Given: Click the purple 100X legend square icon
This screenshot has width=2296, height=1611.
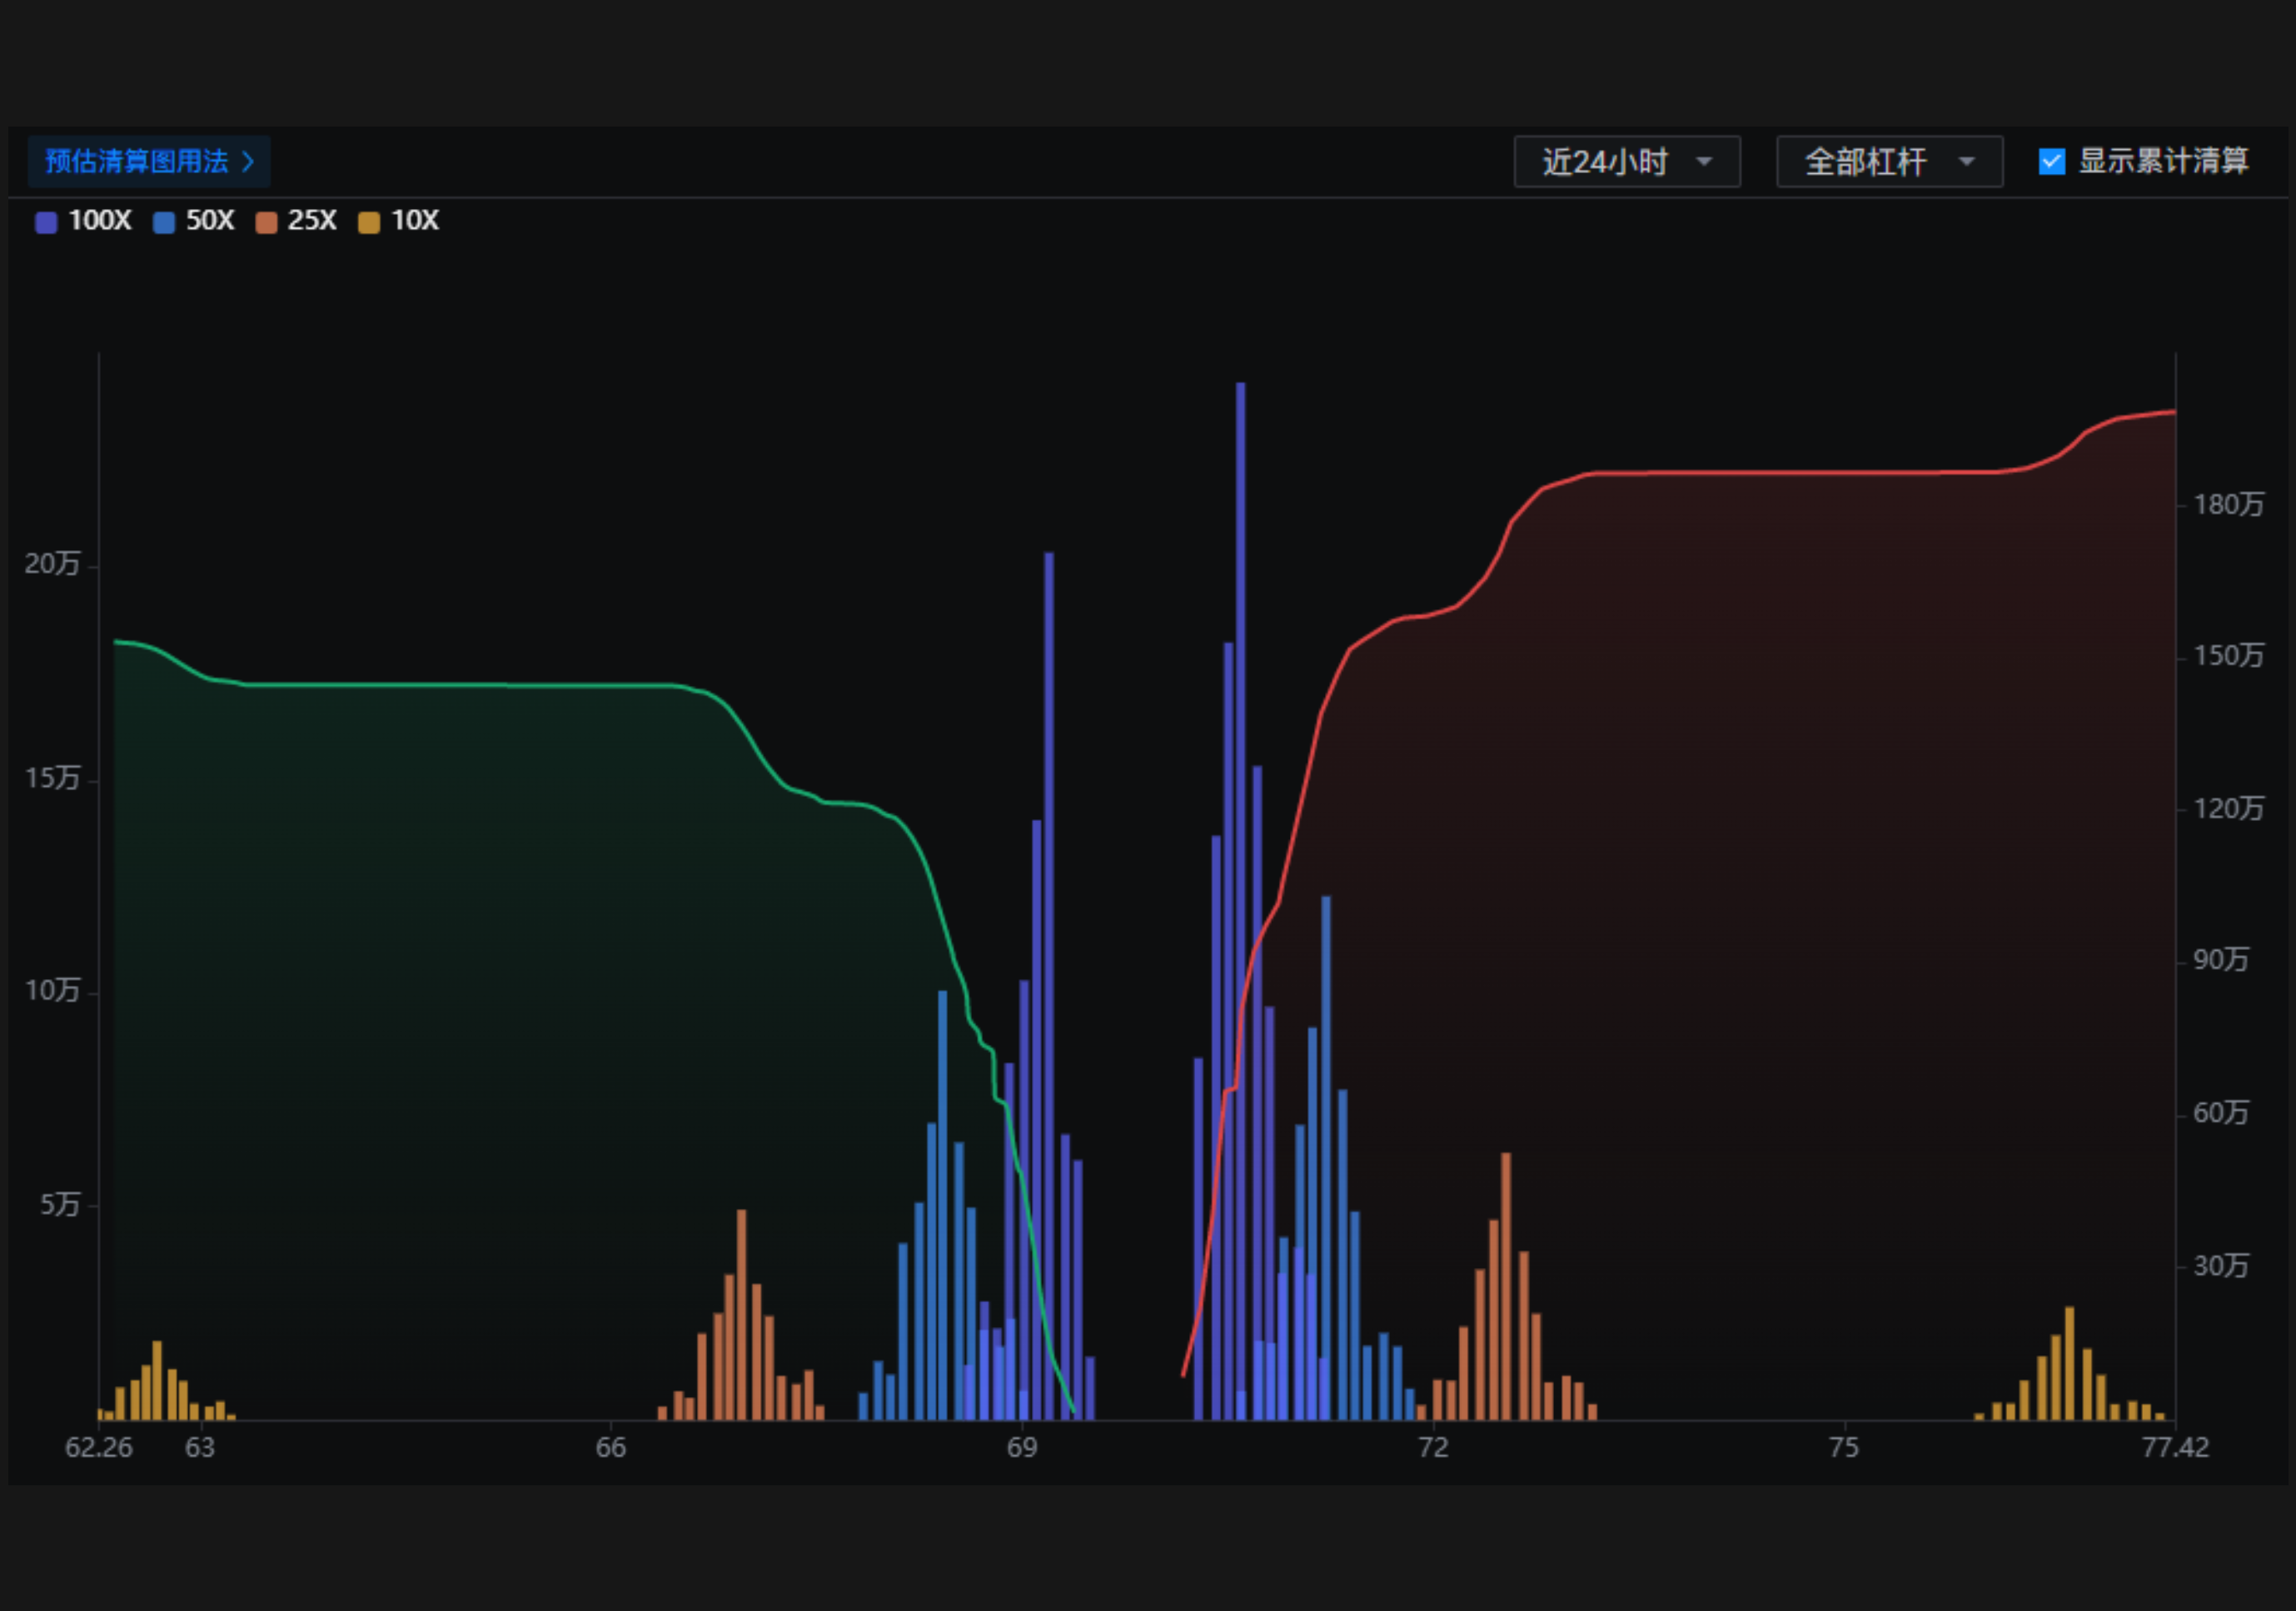Looking at the screenshot, I should tap(46, 222).
